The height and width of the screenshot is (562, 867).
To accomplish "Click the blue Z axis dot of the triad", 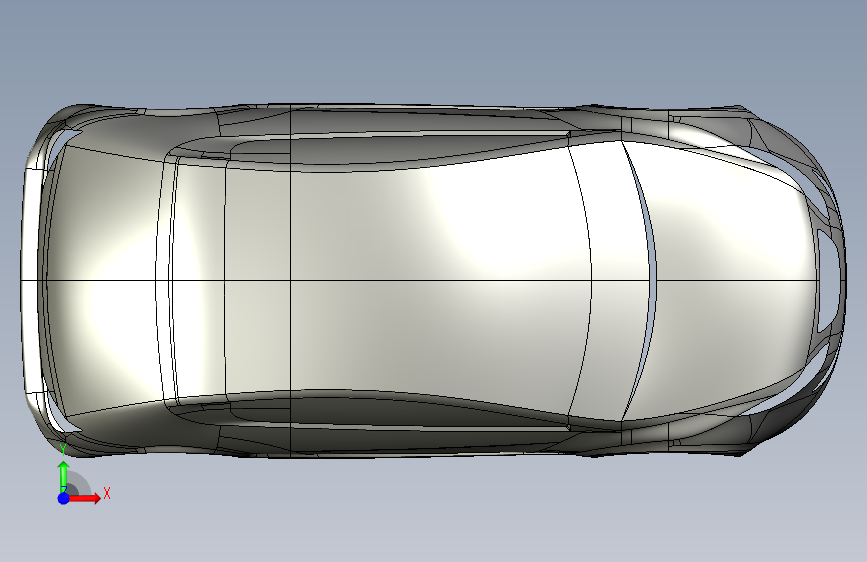I will coord(64,498).
